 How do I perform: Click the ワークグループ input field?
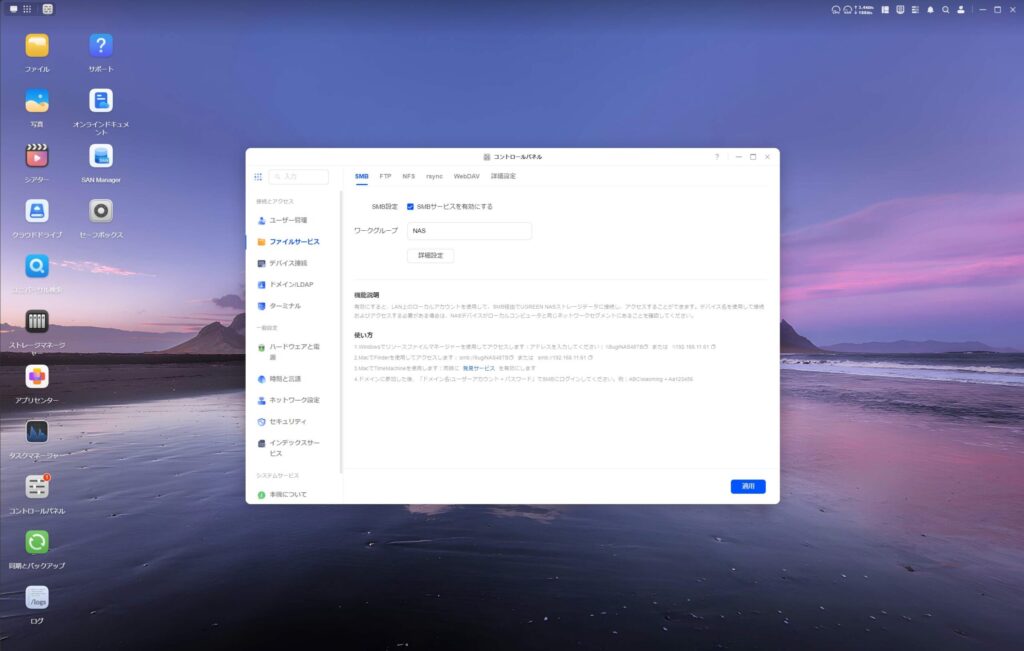click(x=468, y=231)
